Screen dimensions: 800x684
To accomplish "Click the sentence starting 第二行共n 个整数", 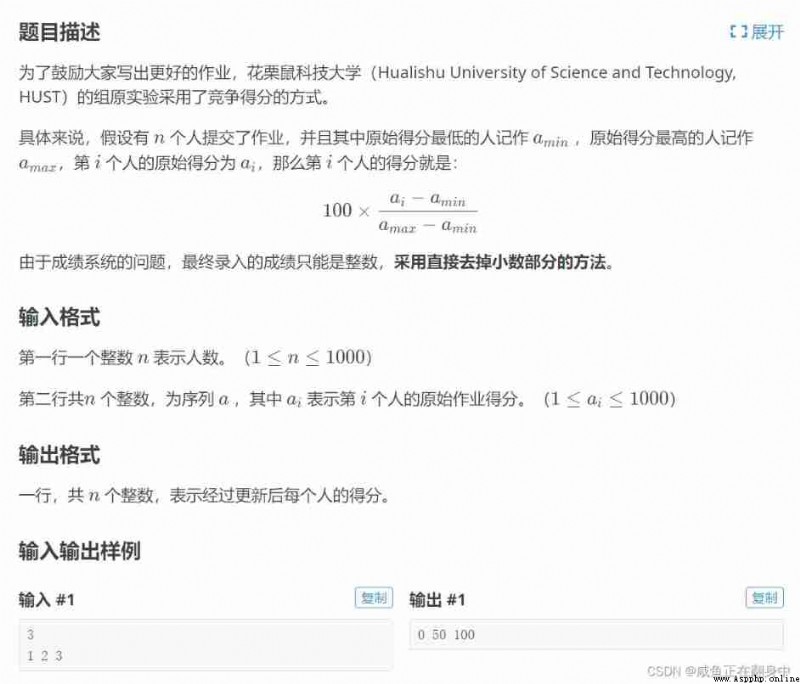I will (347, 398).
